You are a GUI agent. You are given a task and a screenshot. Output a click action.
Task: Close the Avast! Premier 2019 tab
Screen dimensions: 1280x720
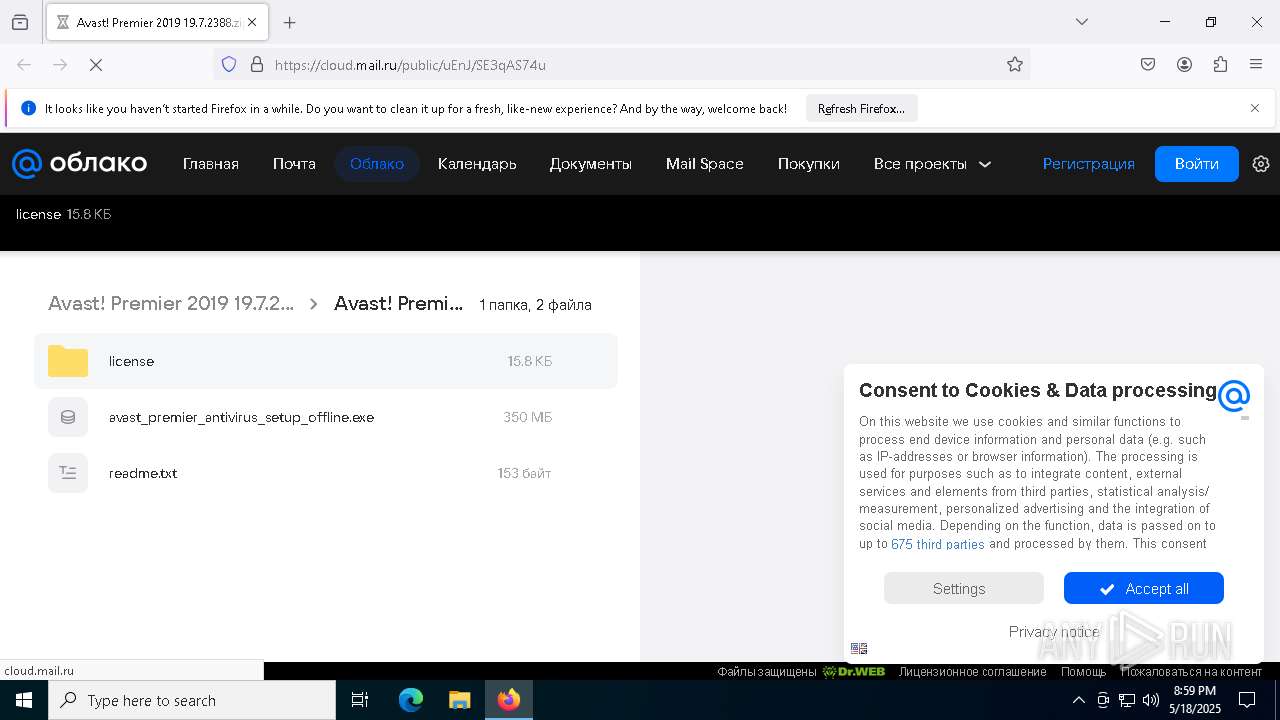tap(253, 22)
